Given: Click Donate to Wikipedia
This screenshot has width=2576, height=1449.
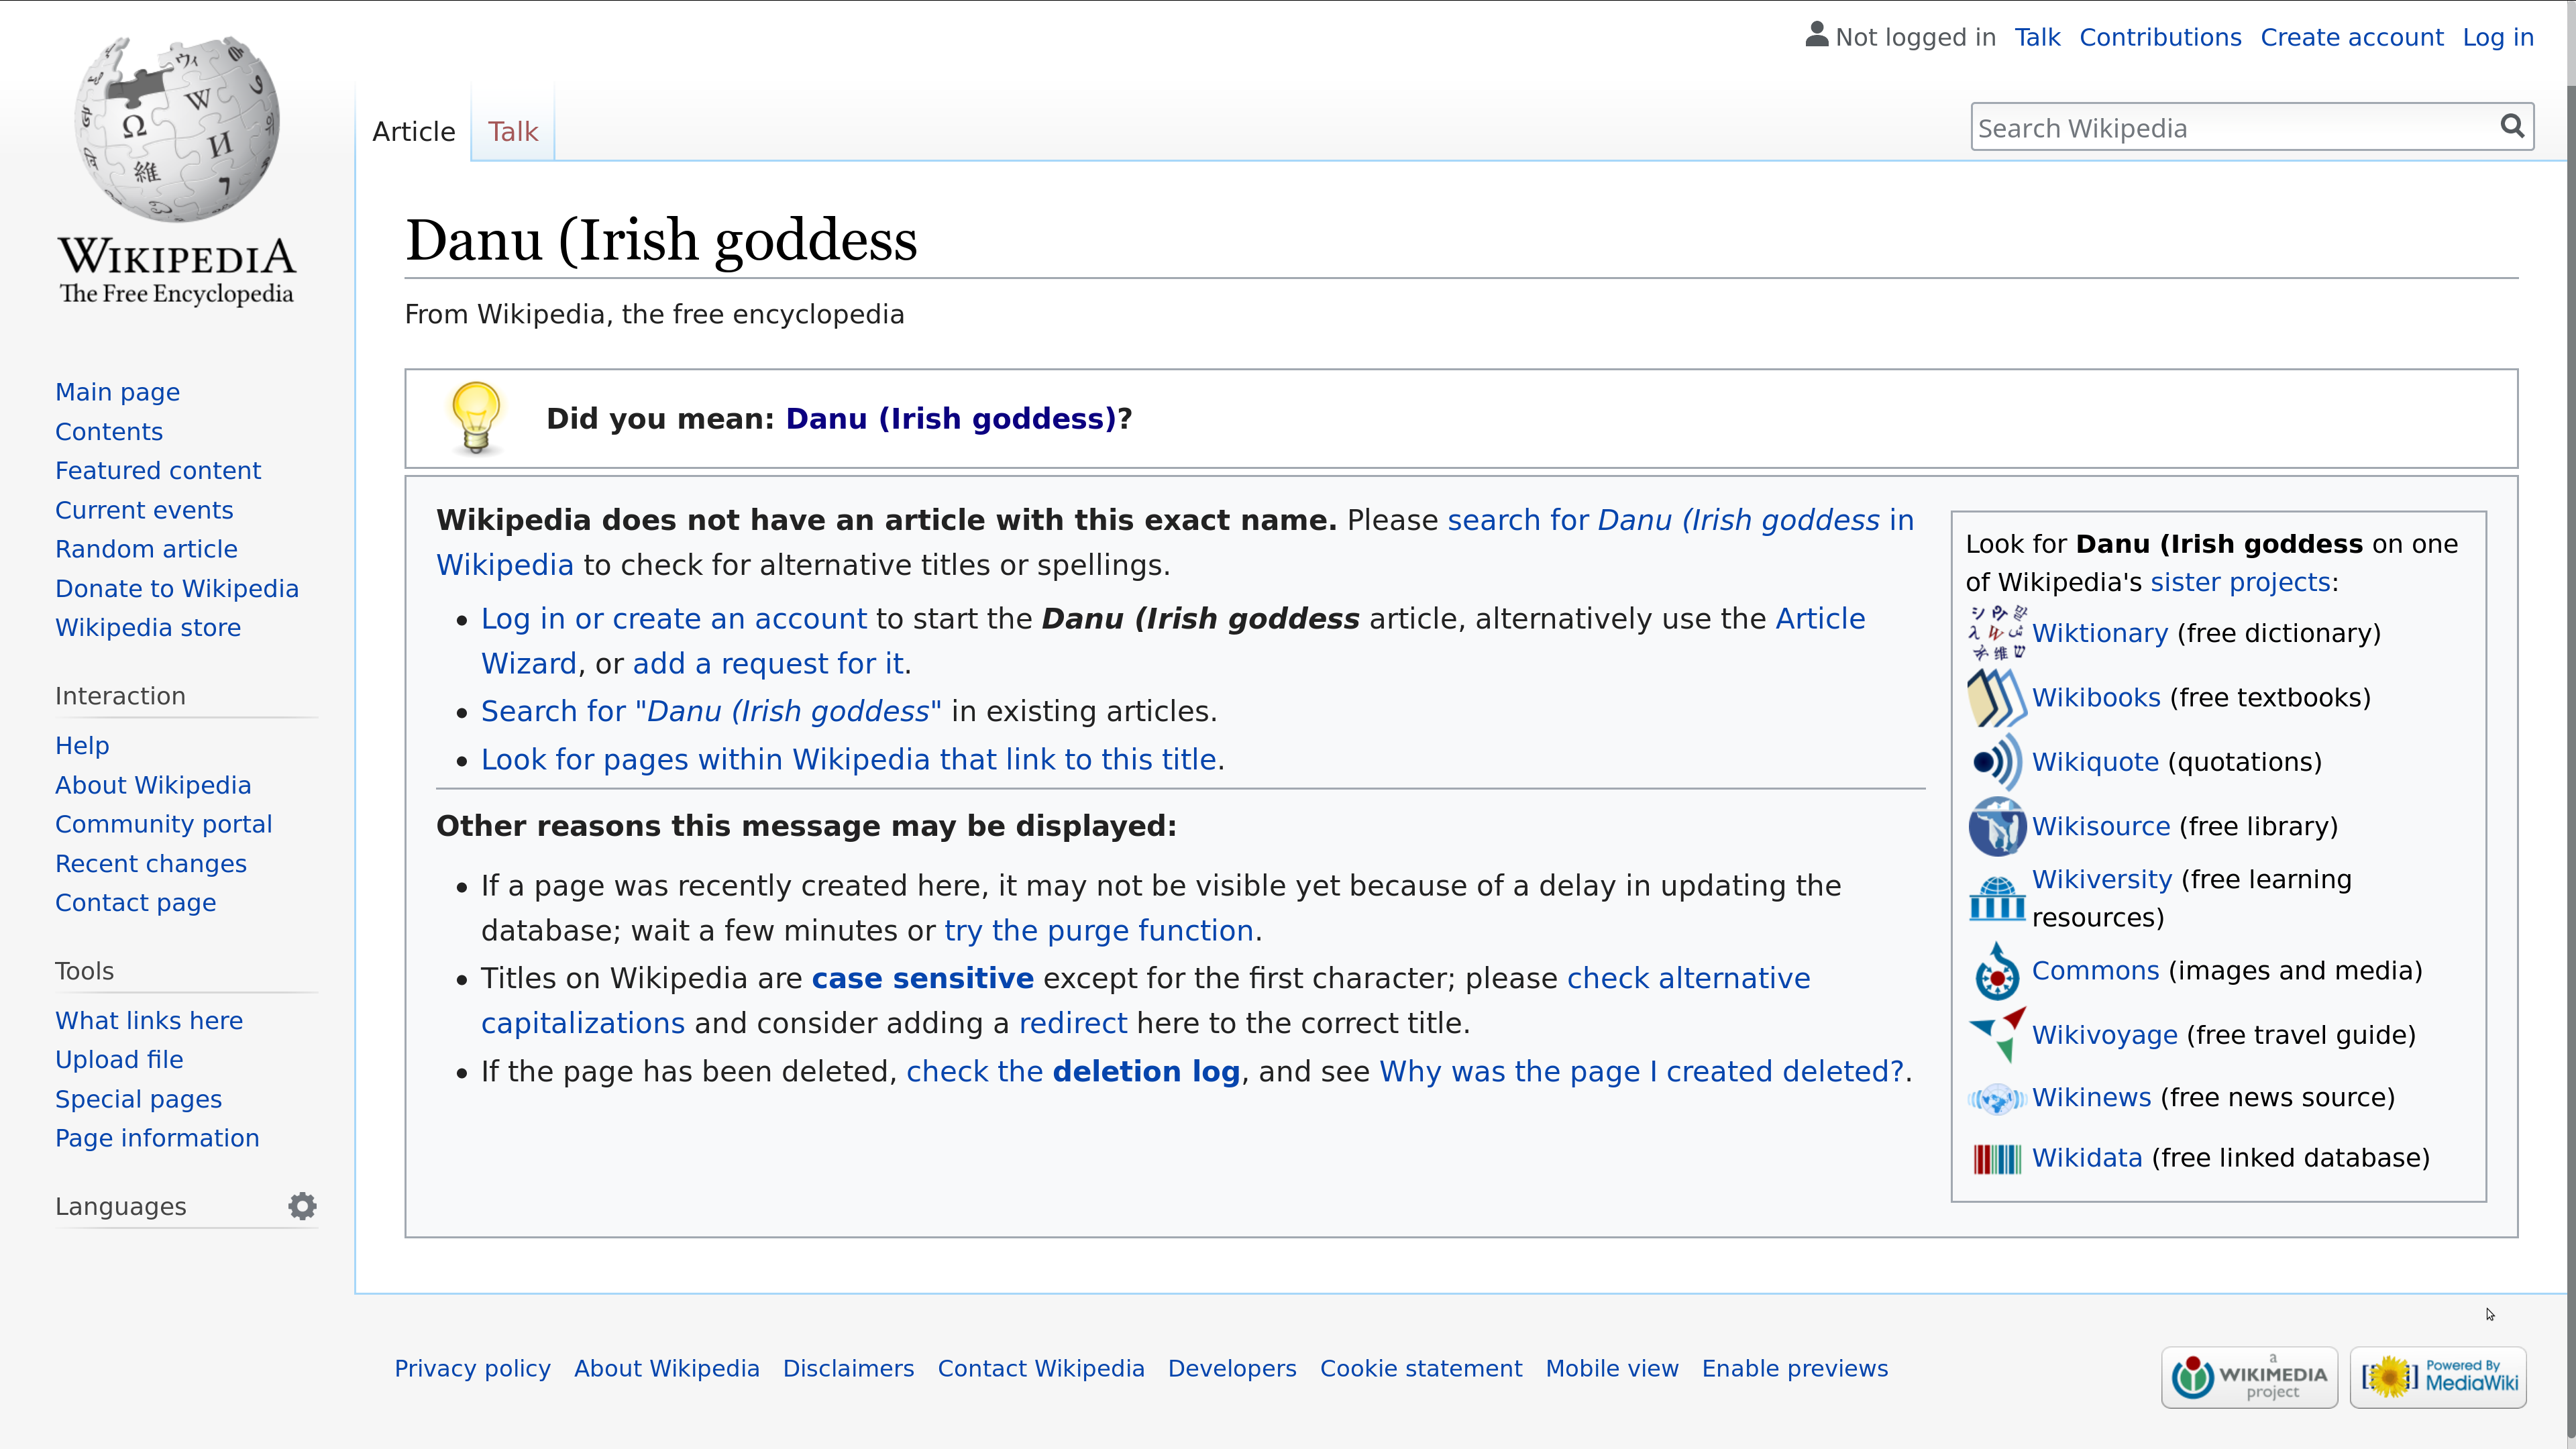Looking at the screenshot, I should pos(177,588).
